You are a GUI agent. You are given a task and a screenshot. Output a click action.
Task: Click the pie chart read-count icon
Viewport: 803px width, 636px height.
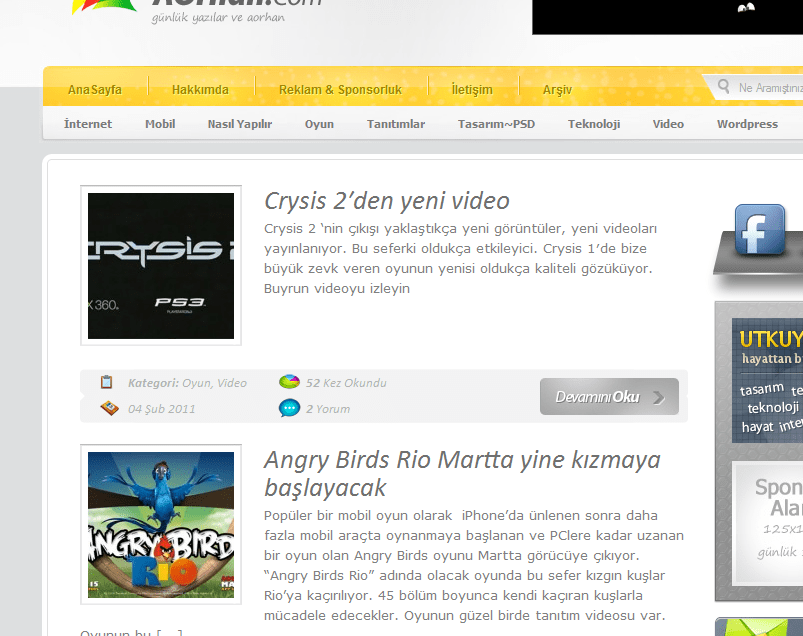[289, 381]
